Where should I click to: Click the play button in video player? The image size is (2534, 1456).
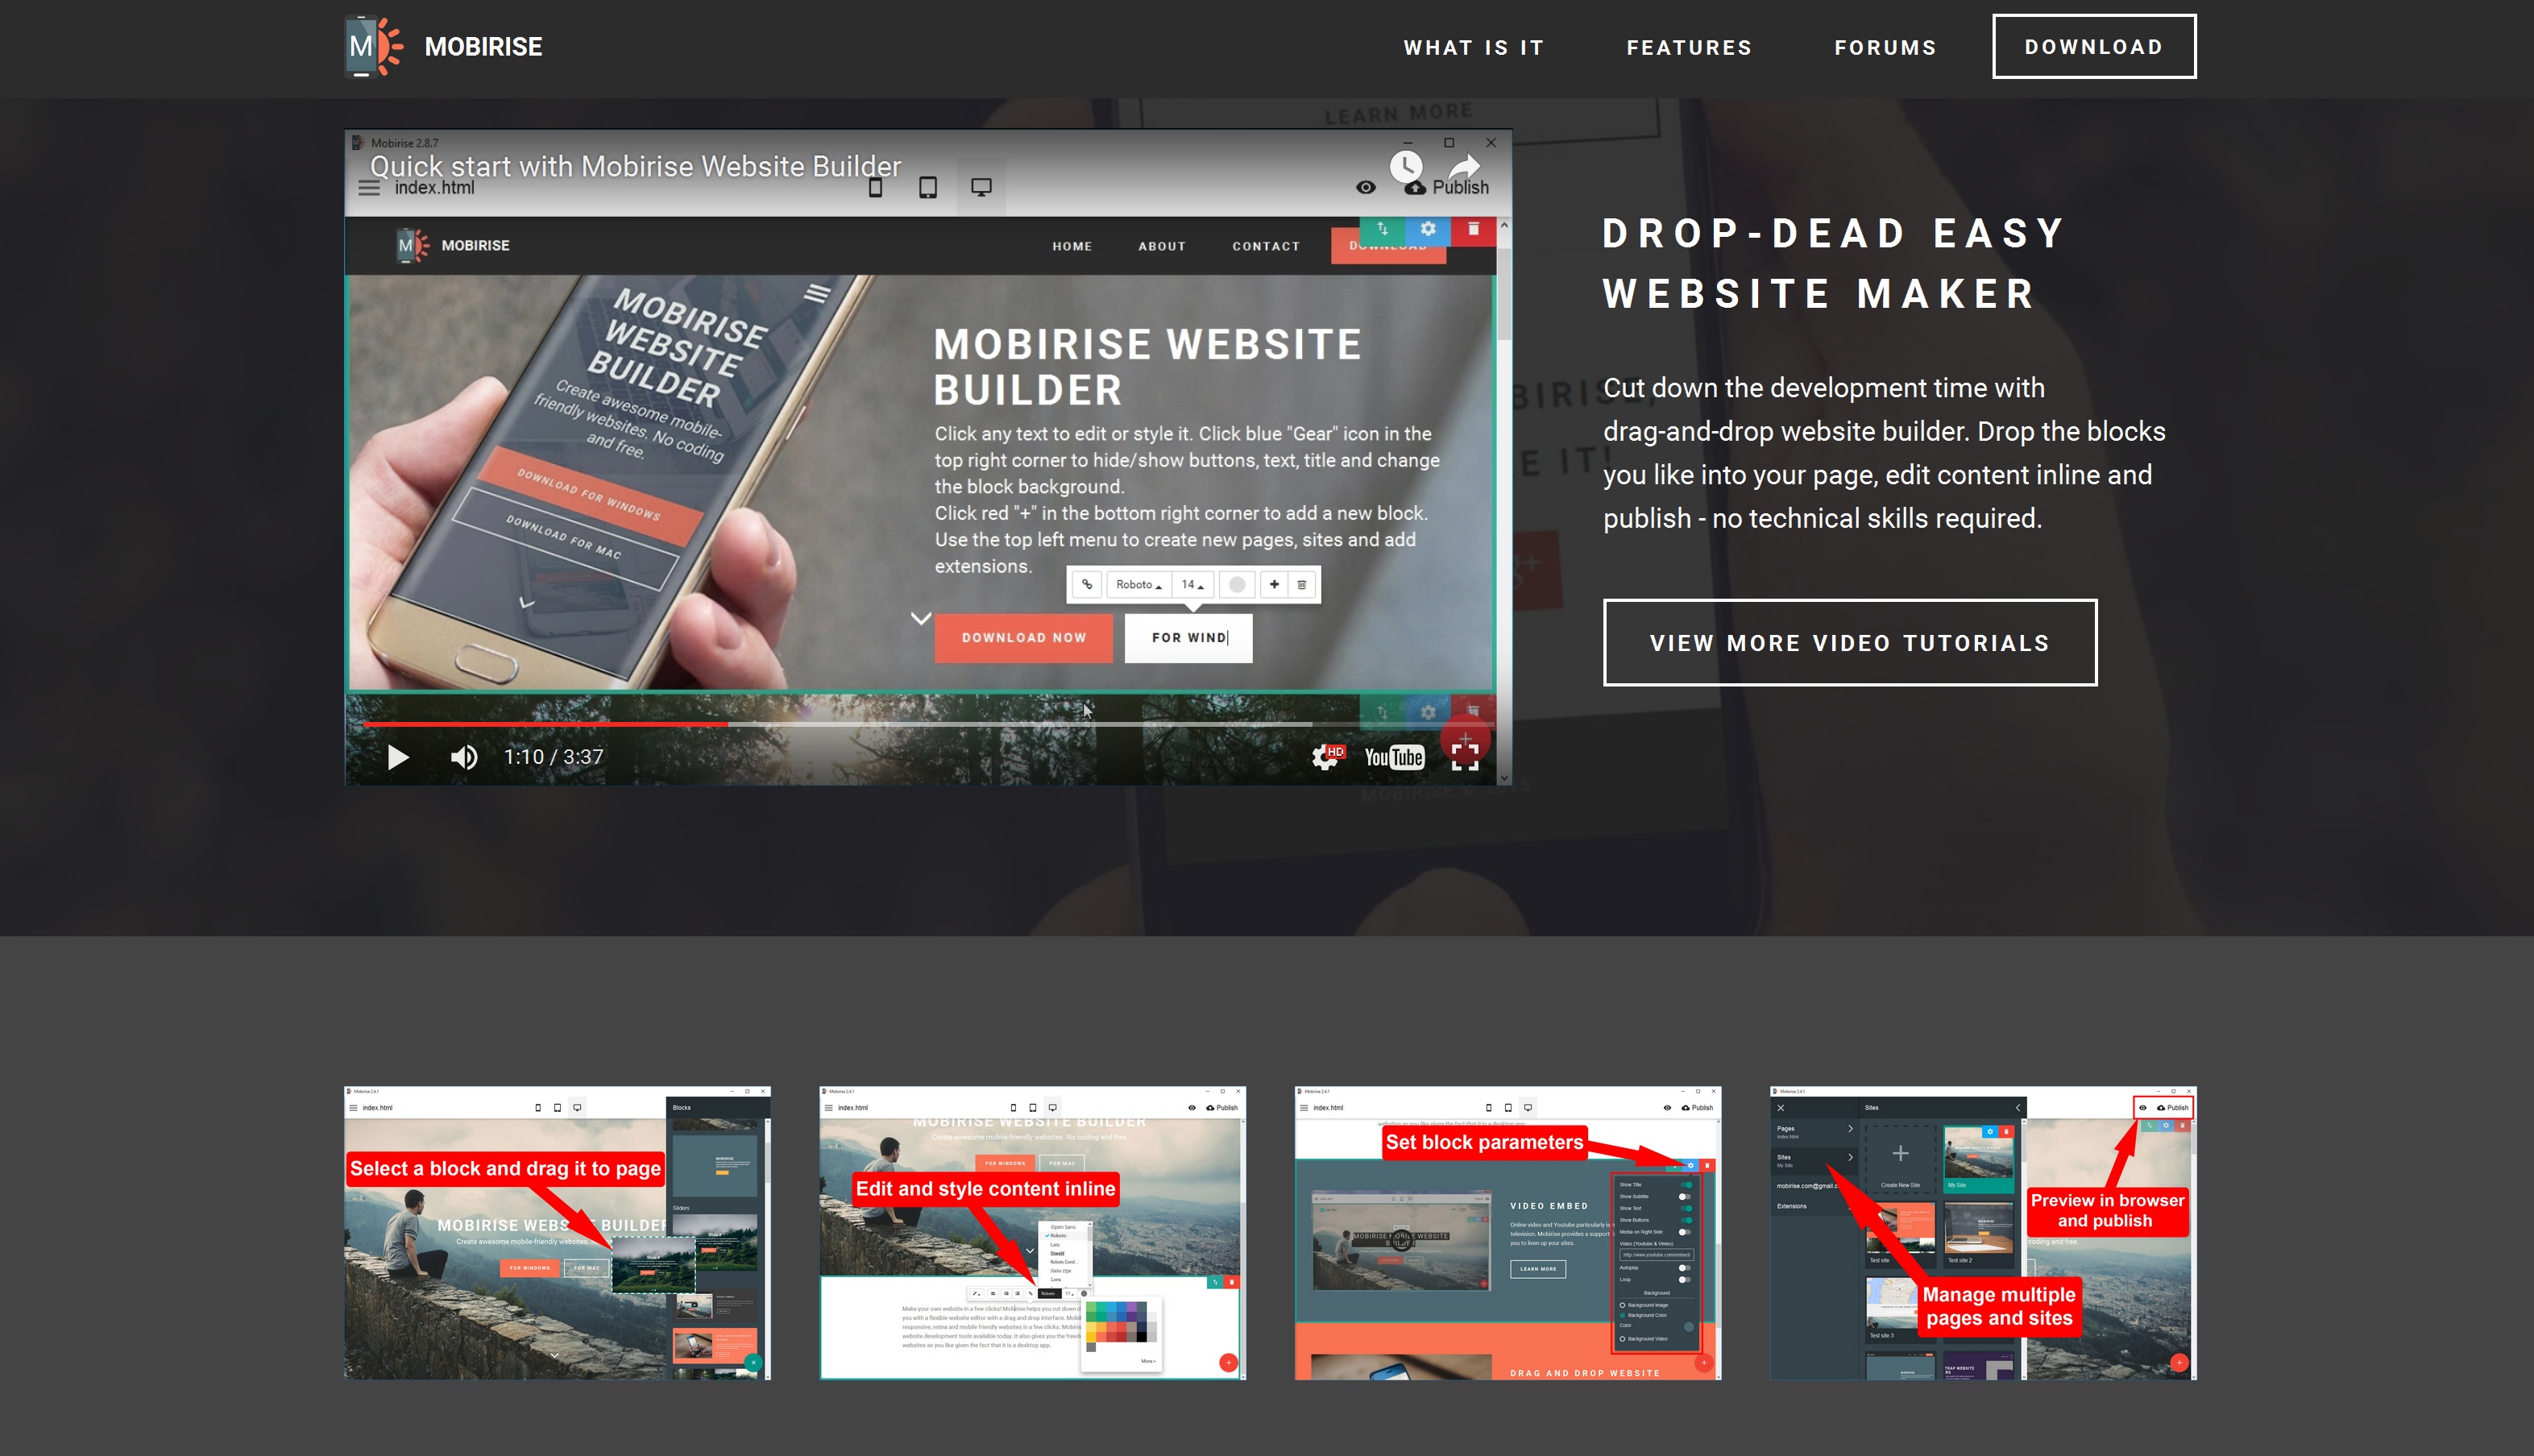click(x=396, y=755)
